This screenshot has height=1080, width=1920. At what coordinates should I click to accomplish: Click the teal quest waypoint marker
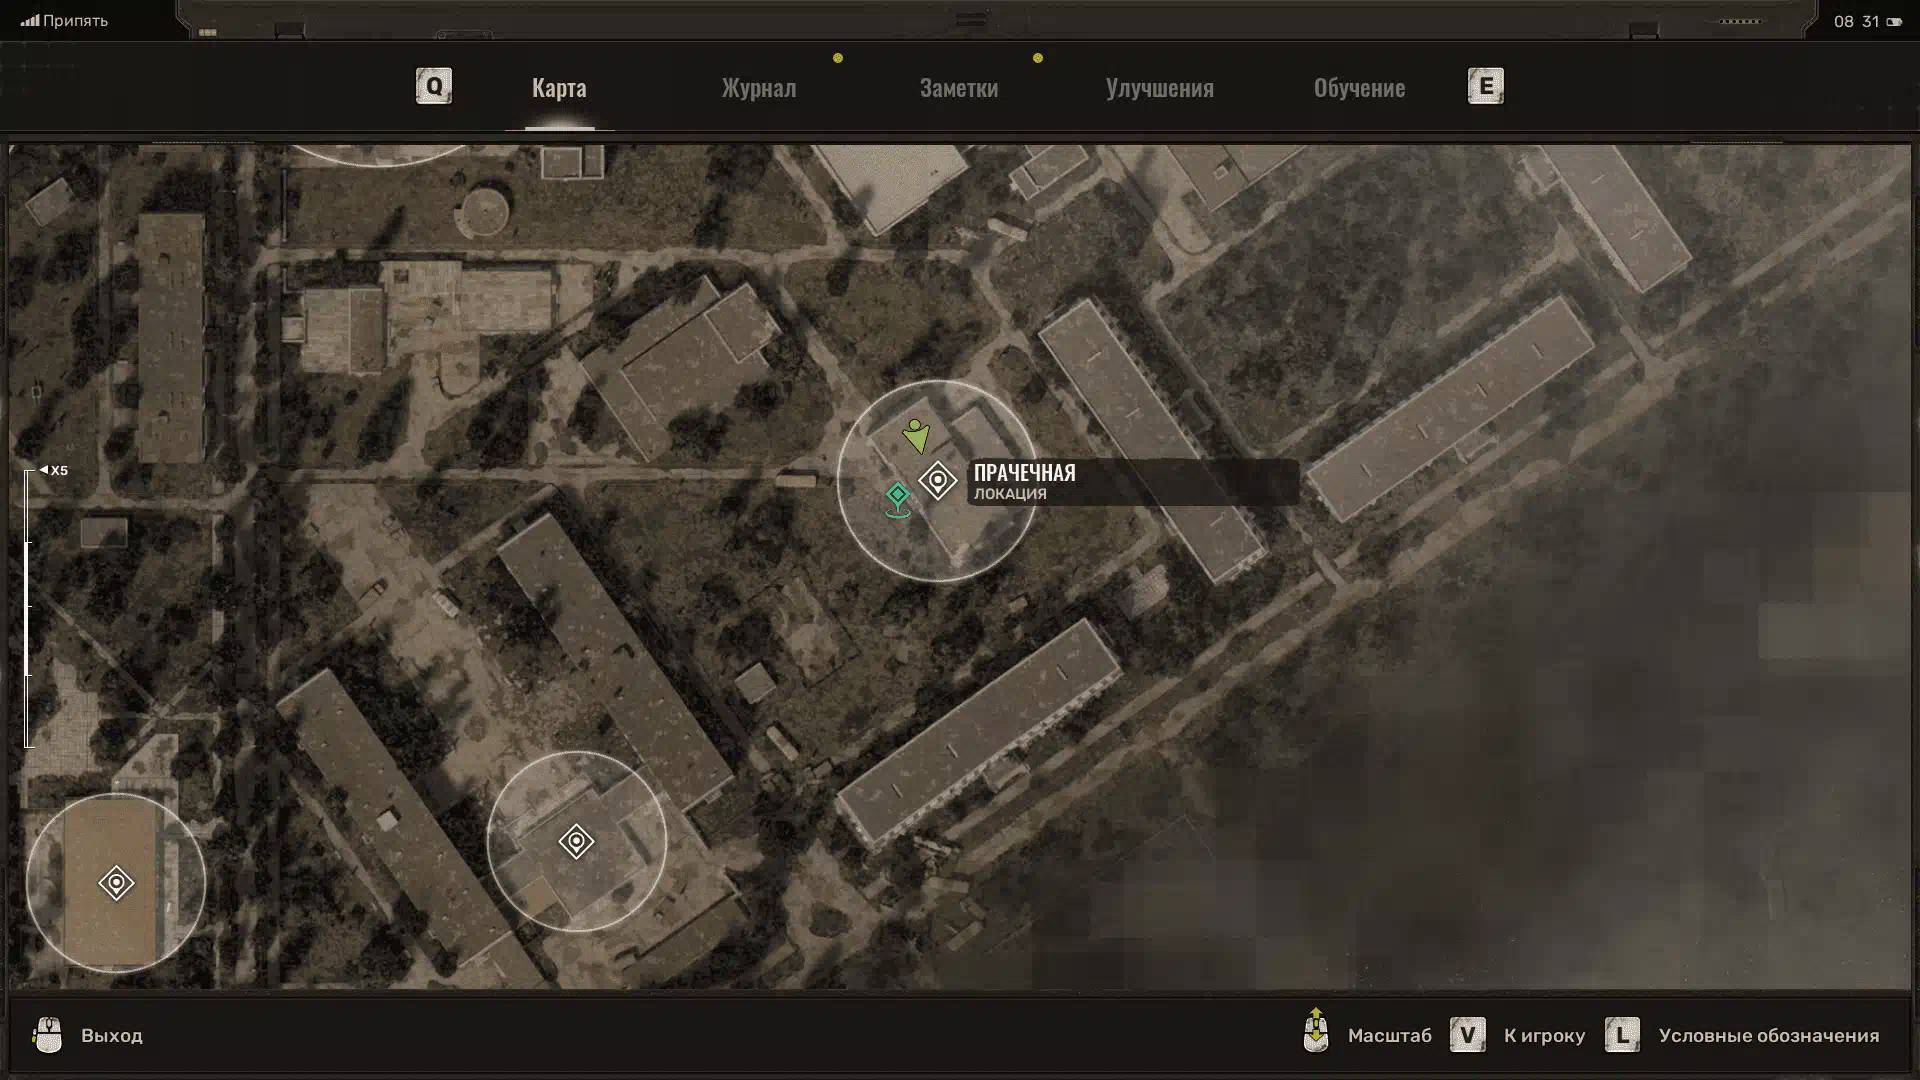tap(898, 499)
